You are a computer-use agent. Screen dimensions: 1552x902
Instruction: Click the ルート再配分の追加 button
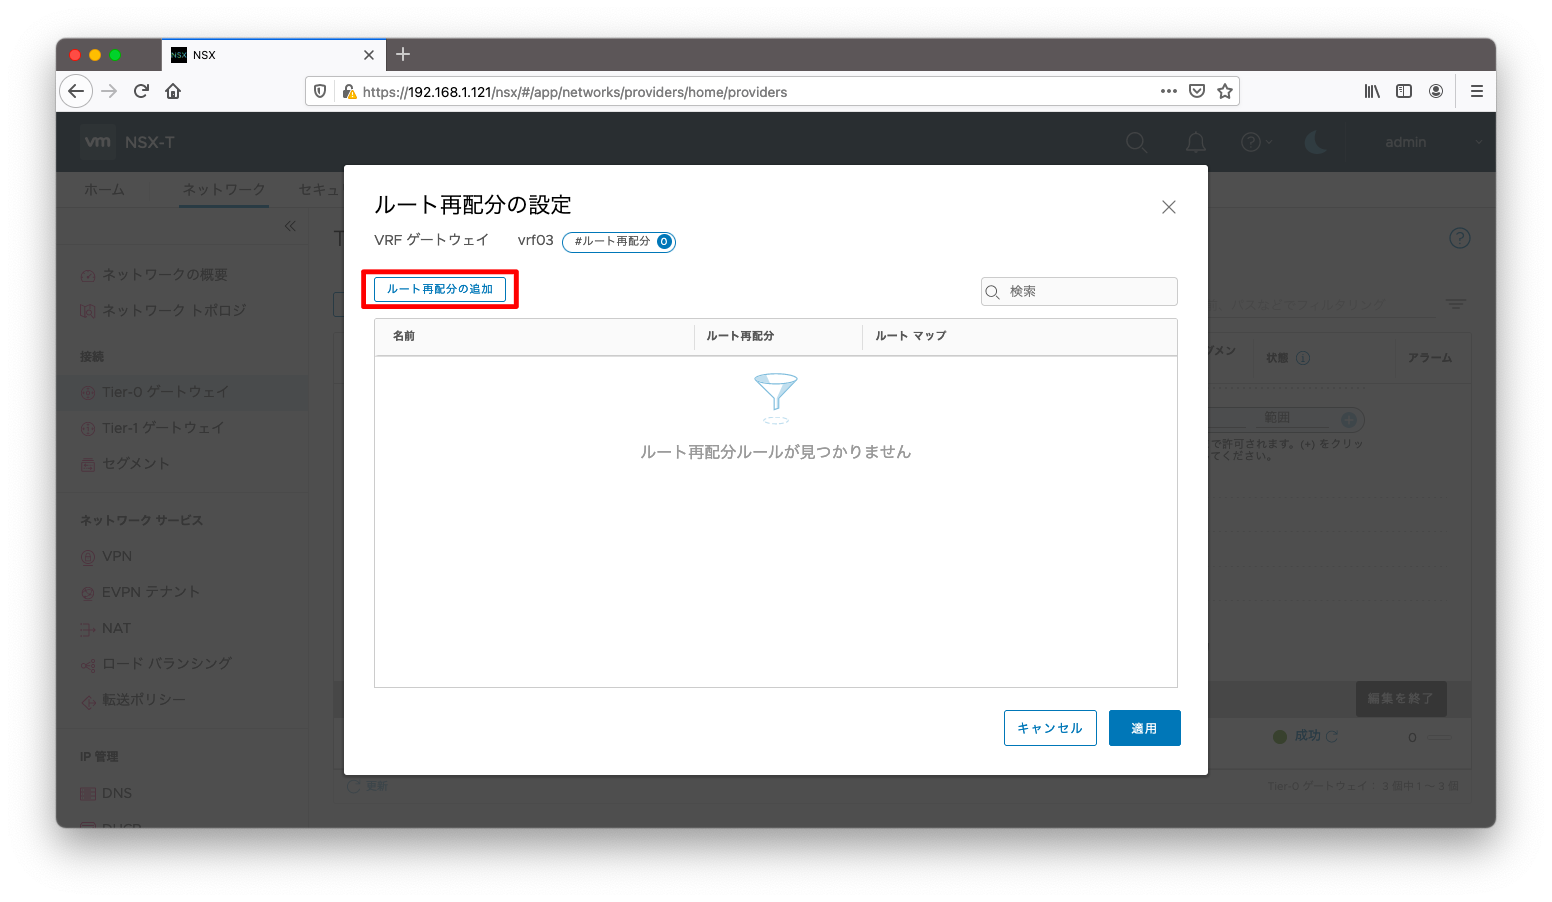click(x=440, y=289)
